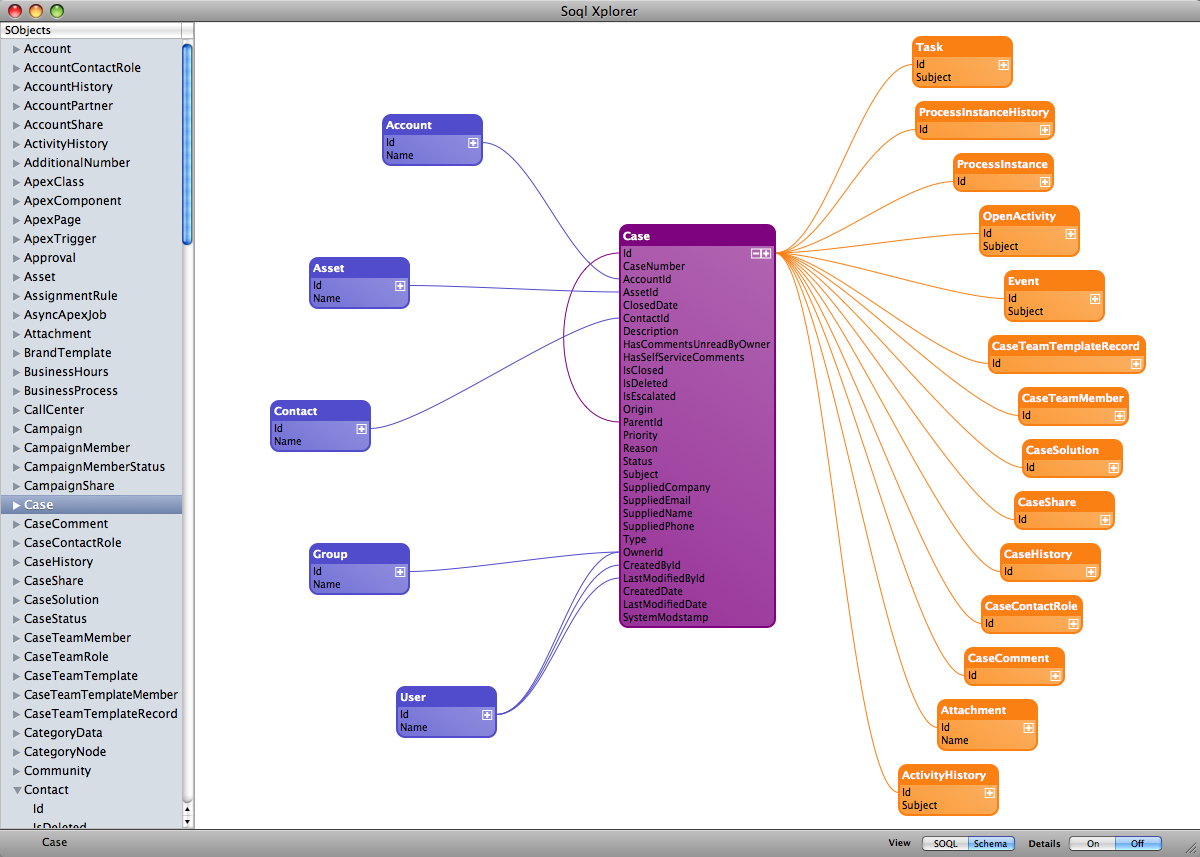Expand the CaseShare node plus icon
1200x857 pixels.
click(1105, 520)
